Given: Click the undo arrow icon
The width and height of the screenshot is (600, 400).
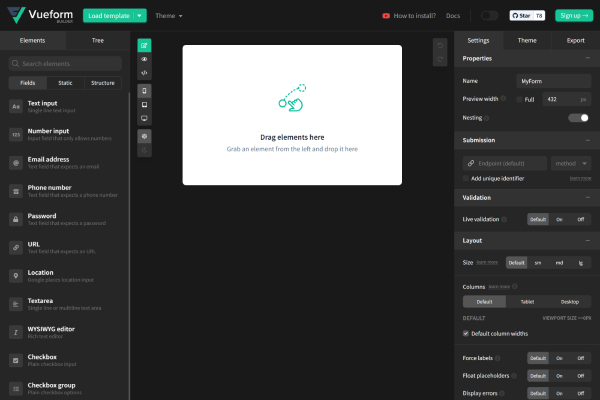Looking at the screenshot, I should click(x=440, y=46).
